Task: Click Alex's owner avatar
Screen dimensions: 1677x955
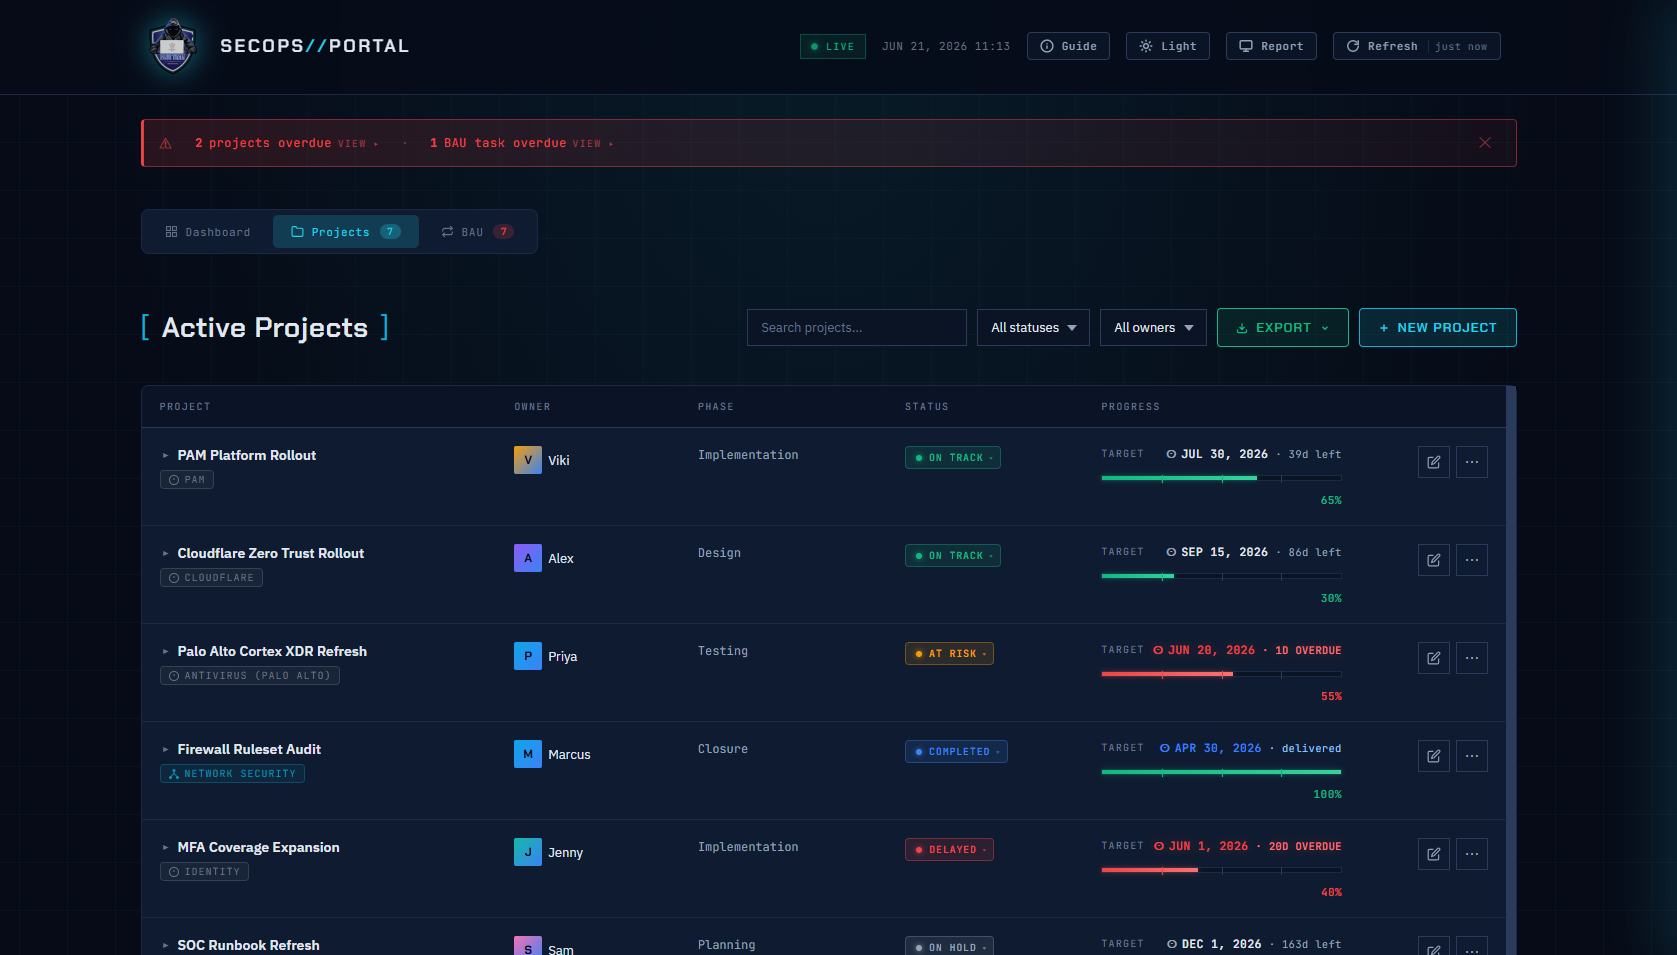Action: tap(528, 558)
